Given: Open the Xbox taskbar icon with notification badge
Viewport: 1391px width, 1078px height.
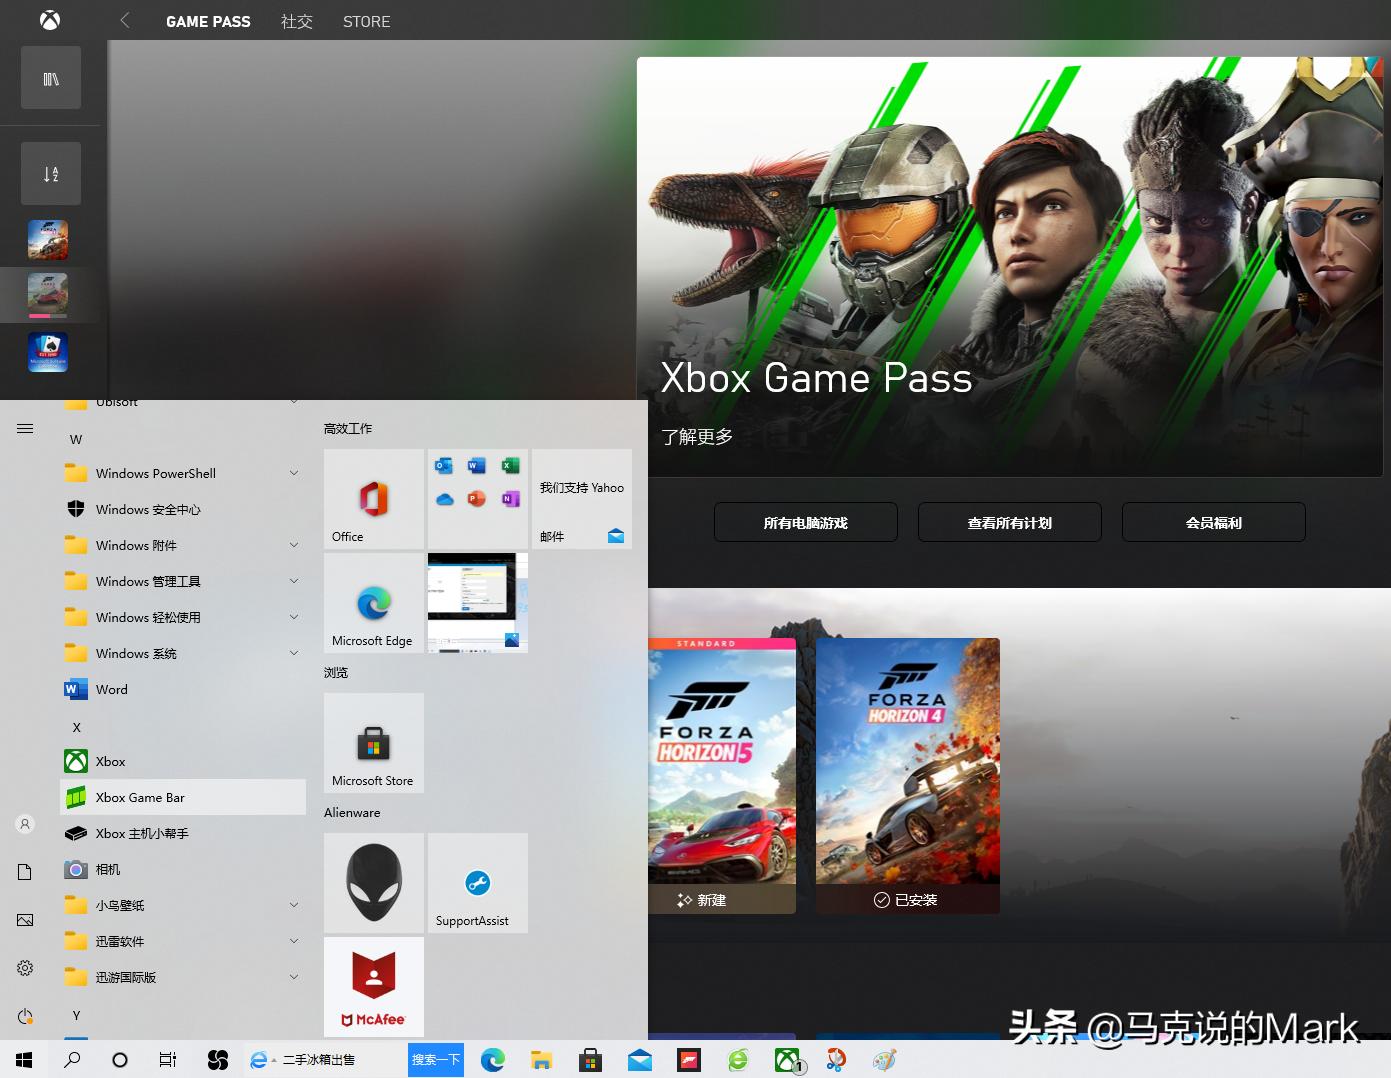Looking at the screenshot, I should tap(786, 1059).
